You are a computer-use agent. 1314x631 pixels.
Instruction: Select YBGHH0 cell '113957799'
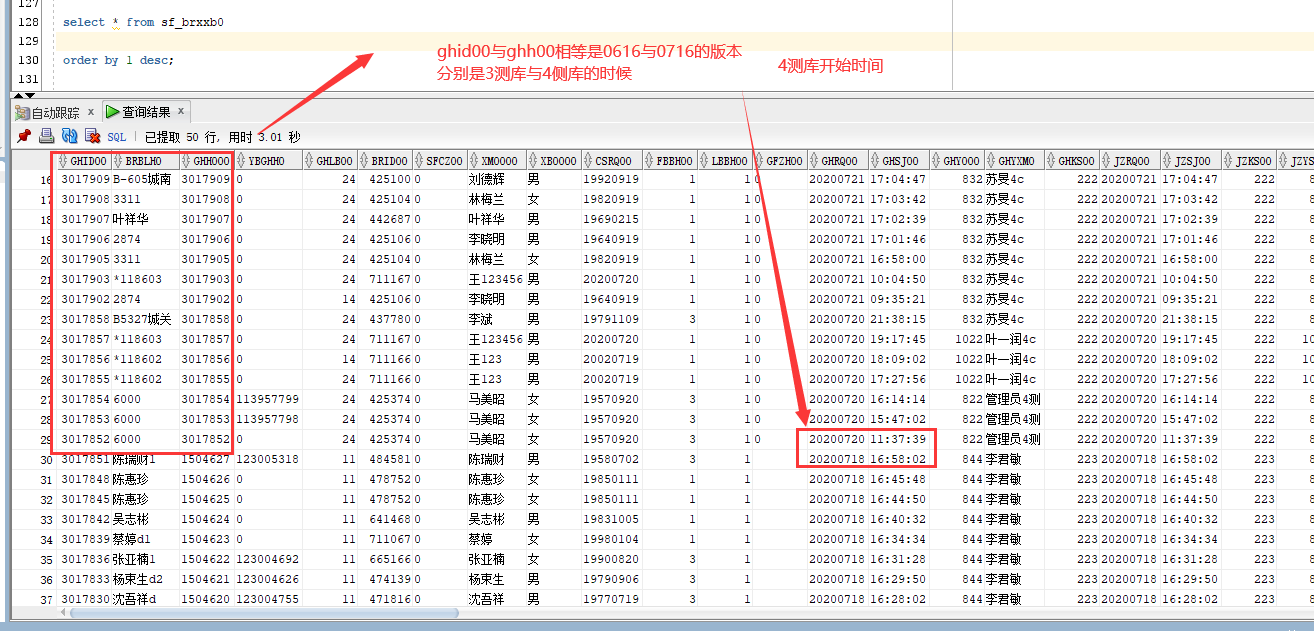click(268, 400)
